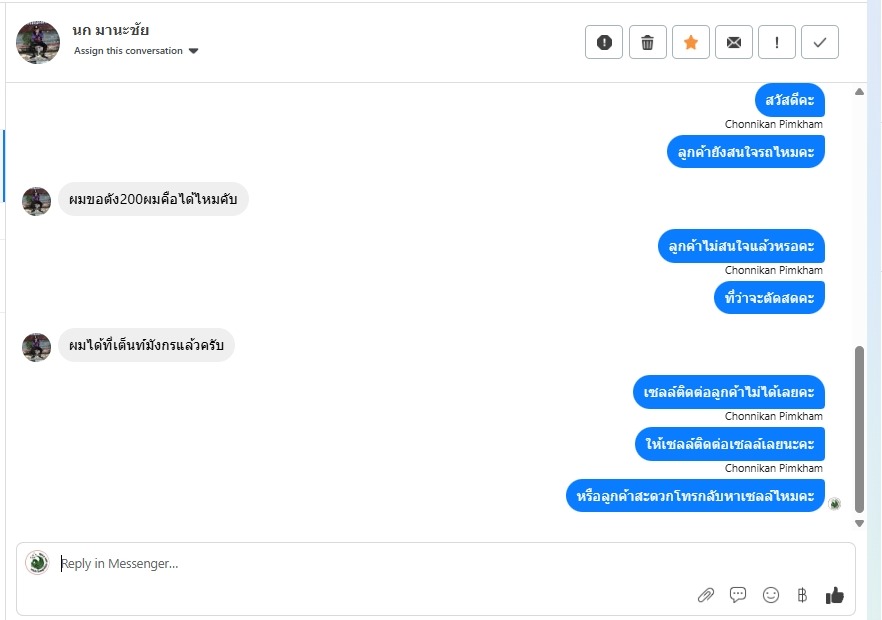Image resolution: width=882 pixels, height=620 pixels.
Task: Open saved replies speech bubble icon
Action: (738, 595)
